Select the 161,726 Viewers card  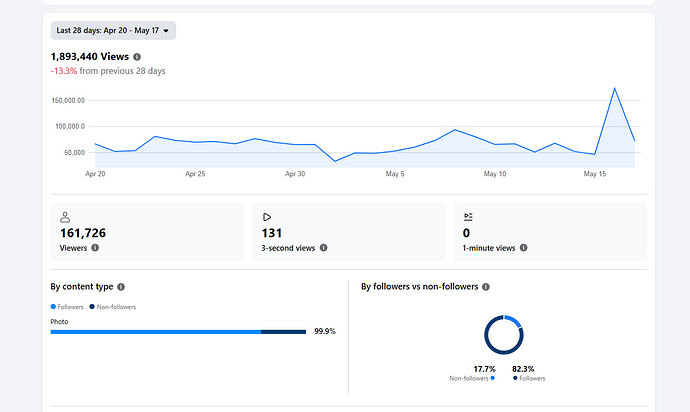[147, 232]
